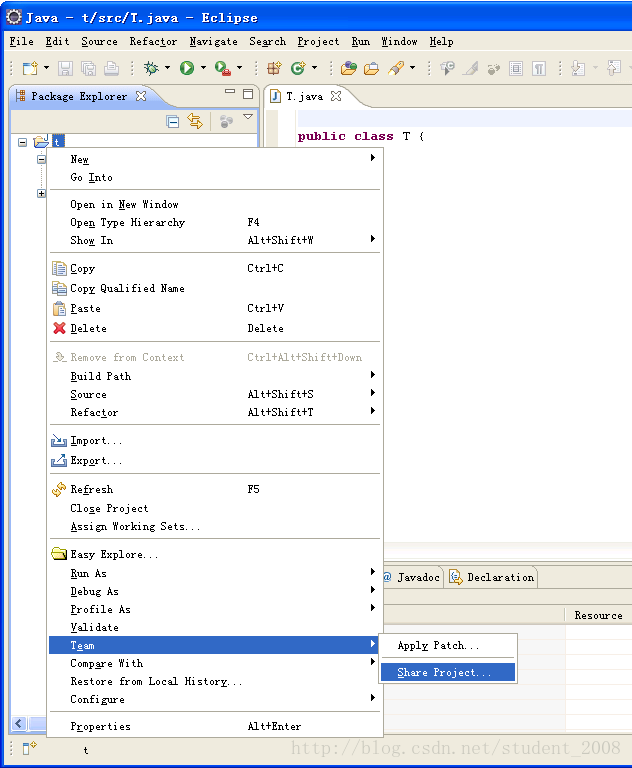Open New Java Class dropdown arrow
The width and height of the screenshot is (632, 768).
pyautogui.click(x=315, y=68)
